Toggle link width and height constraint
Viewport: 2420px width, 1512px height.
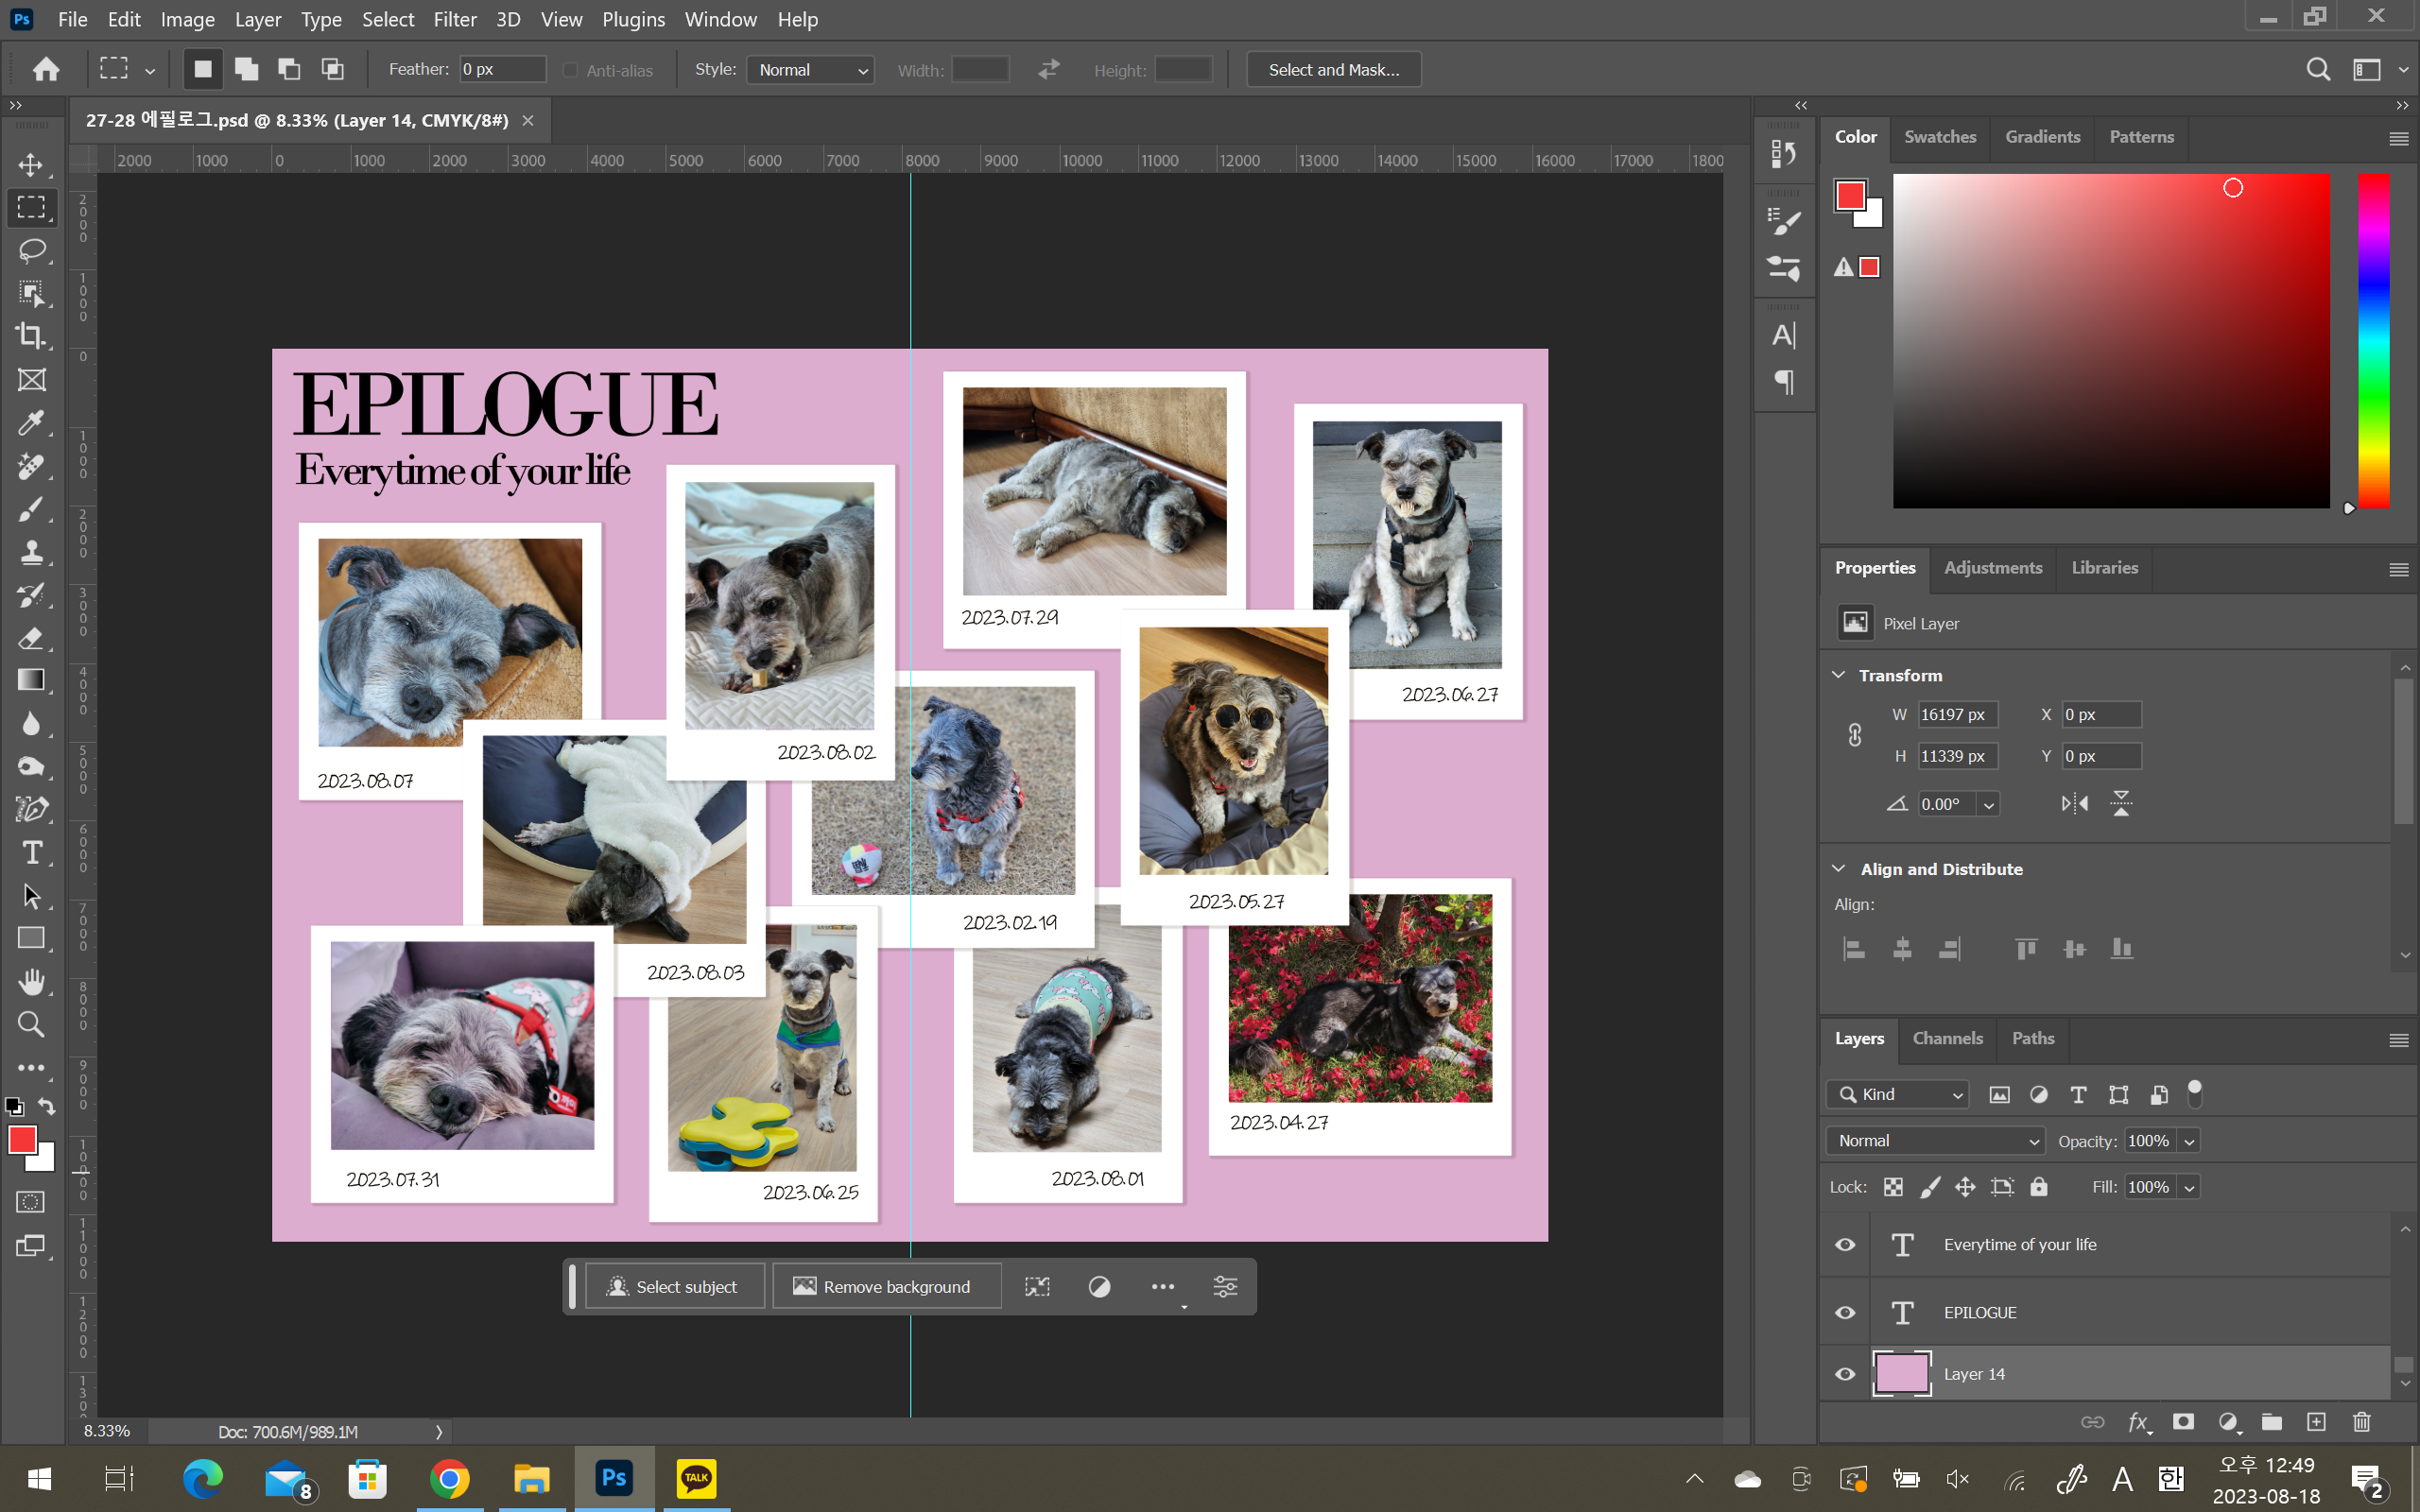click(1854, 735)
